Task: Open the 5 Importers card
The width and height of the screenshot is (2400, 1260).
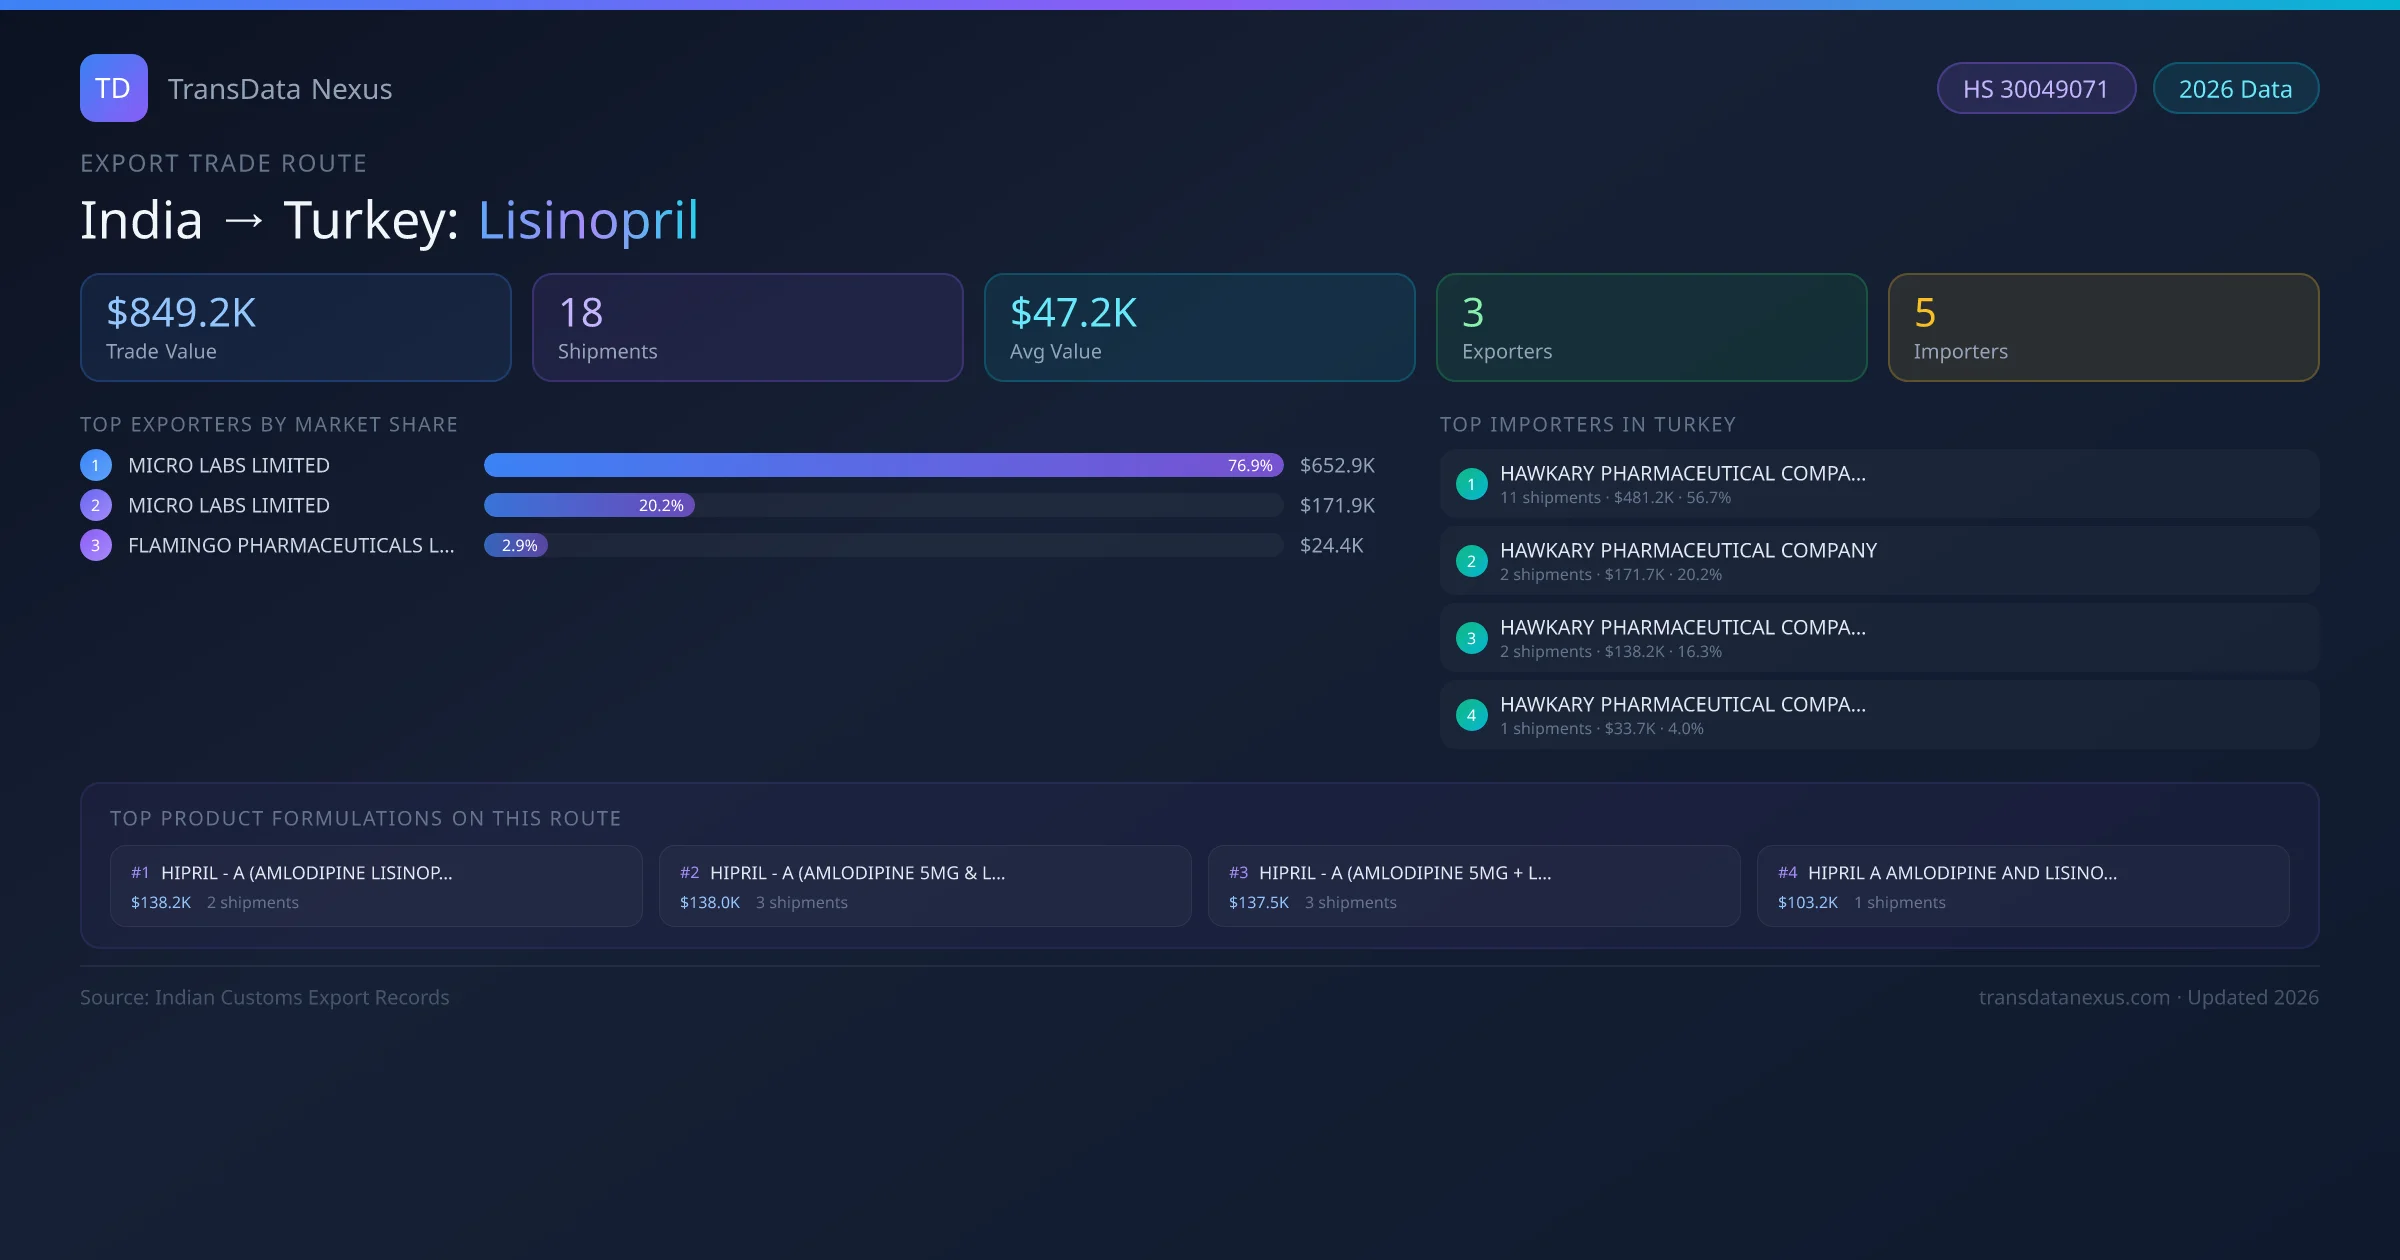Action: 2103,328
